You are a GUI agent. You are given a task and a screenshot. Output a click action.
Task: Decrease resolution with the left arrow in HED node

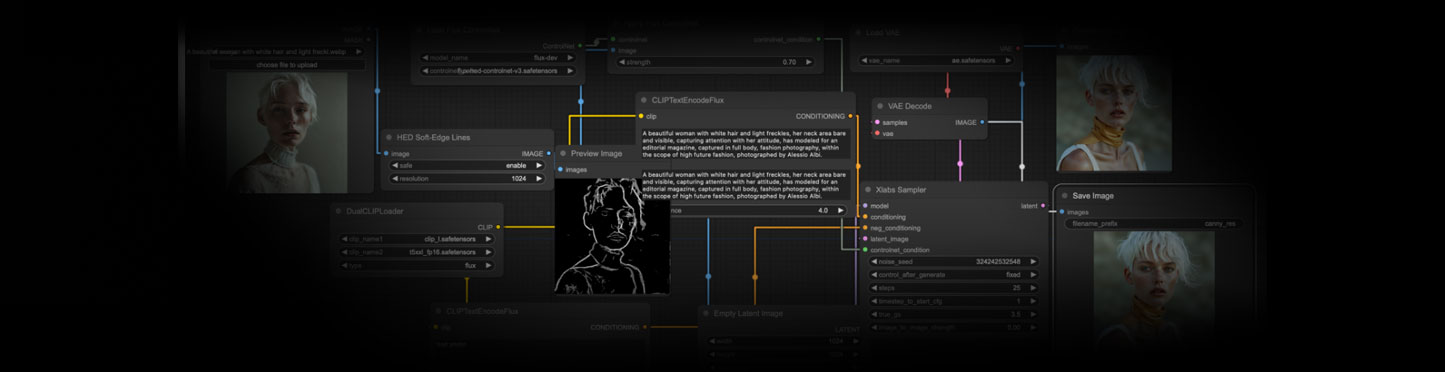[396, 179]
